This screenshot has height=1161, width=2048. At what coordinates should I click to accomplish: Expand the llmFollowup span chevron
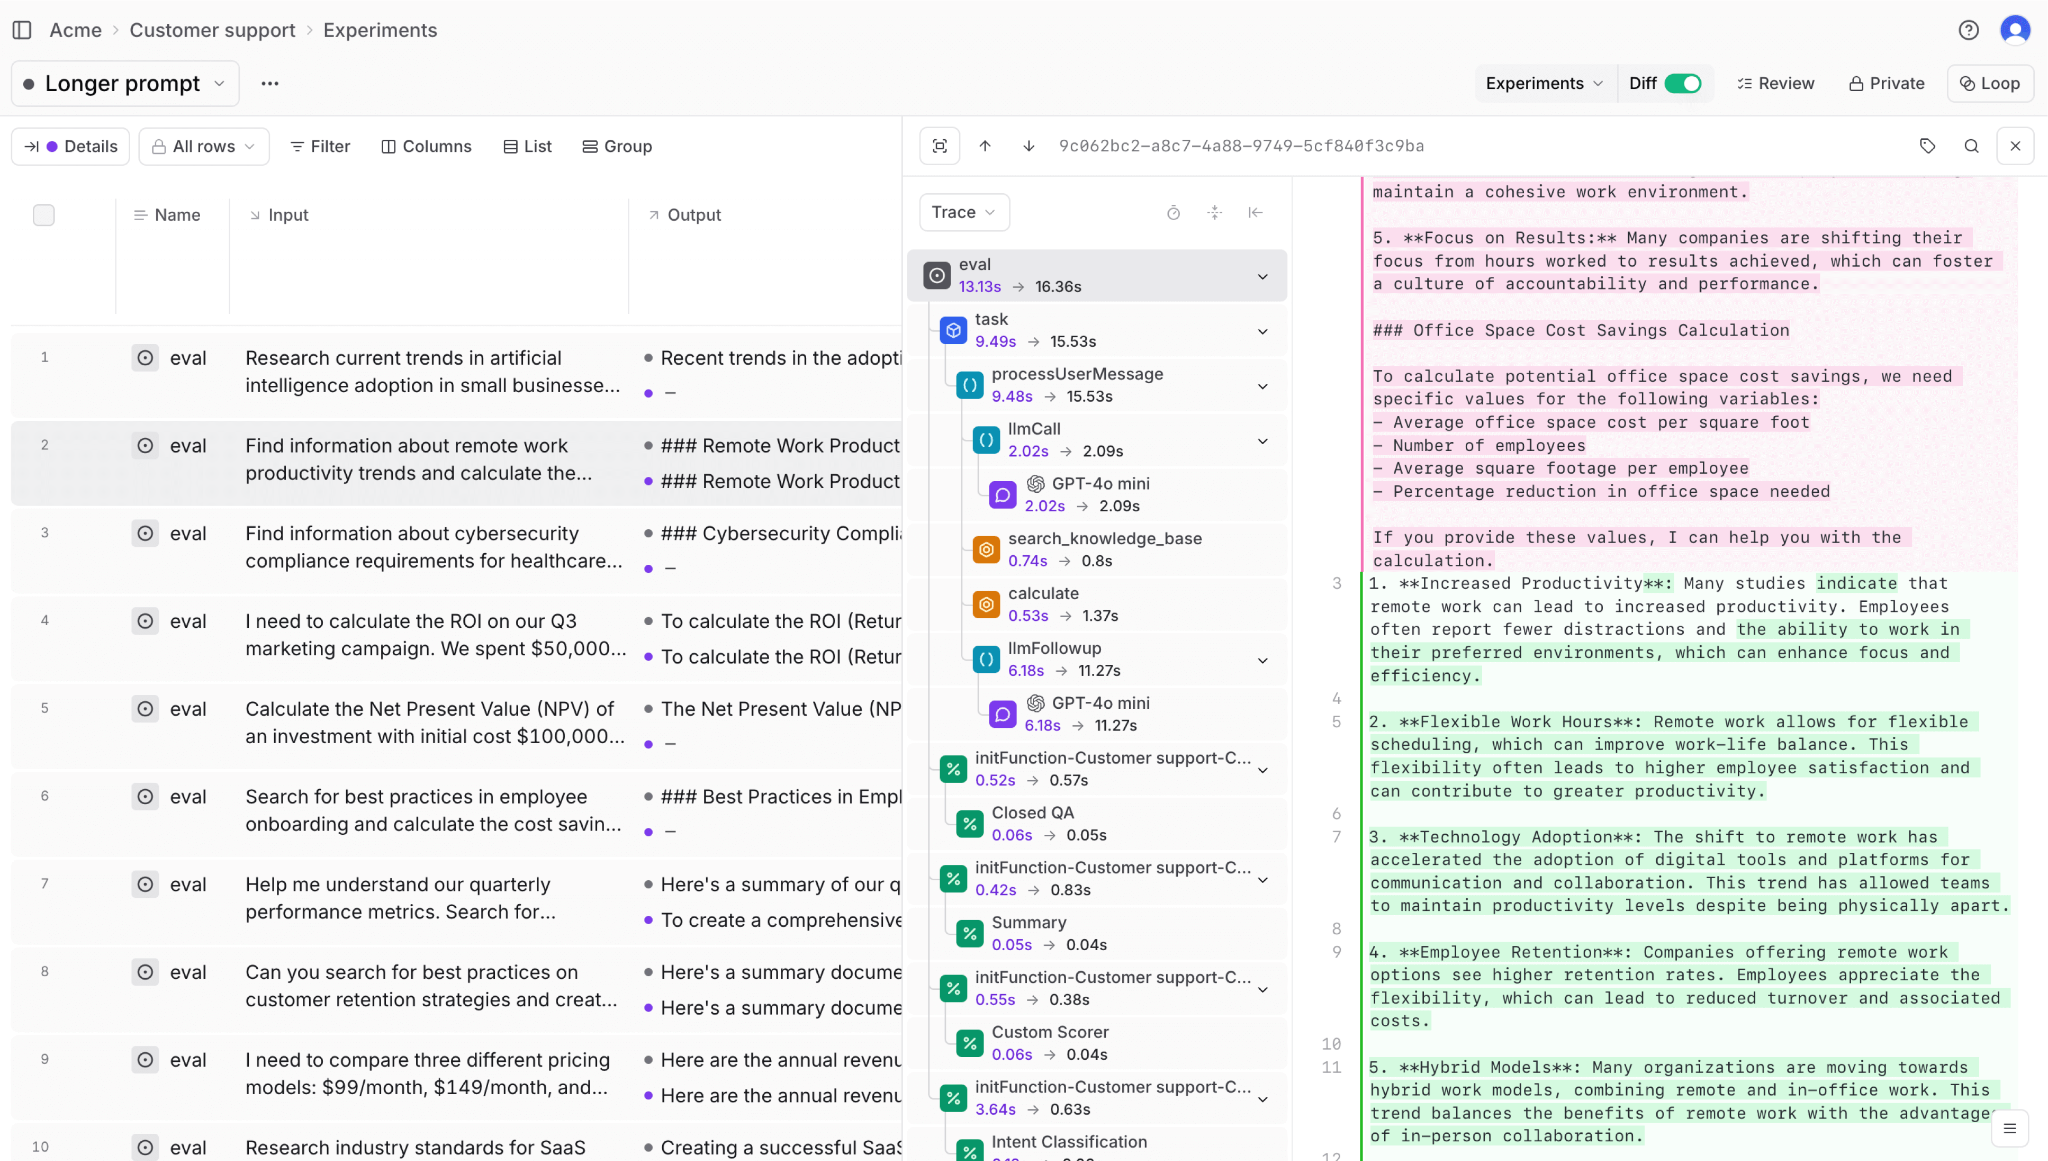pyautogui.click(x=1263, y=659)
